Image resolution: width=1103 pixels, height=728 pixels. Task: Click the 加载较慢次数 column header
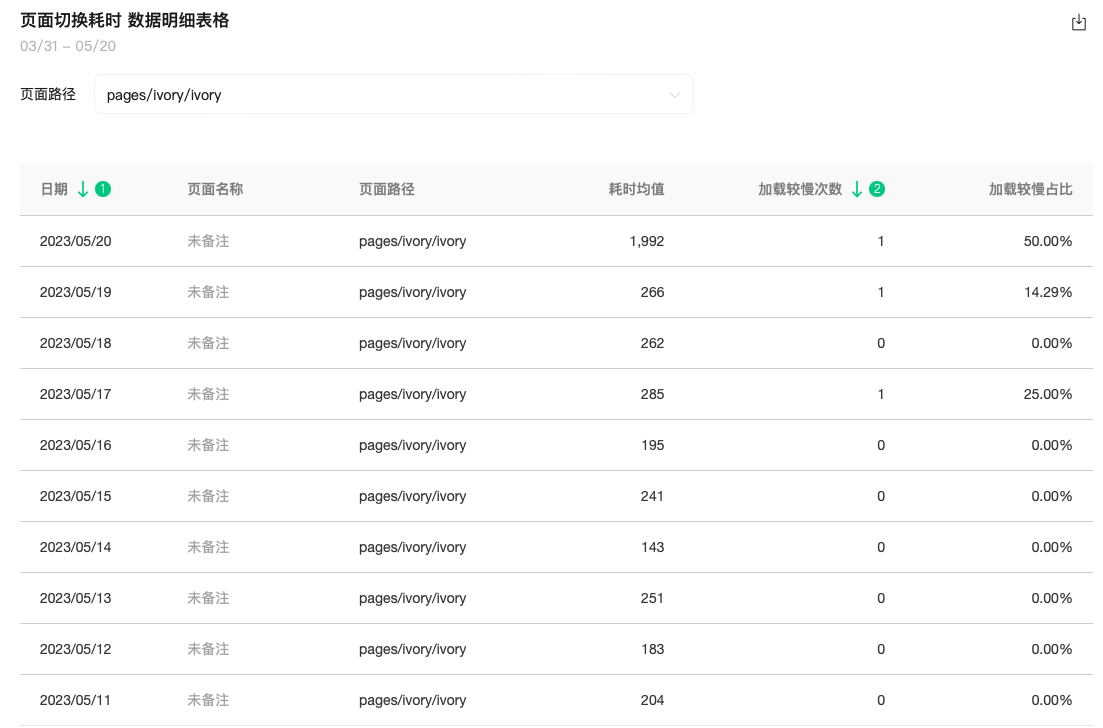point(800,189)
